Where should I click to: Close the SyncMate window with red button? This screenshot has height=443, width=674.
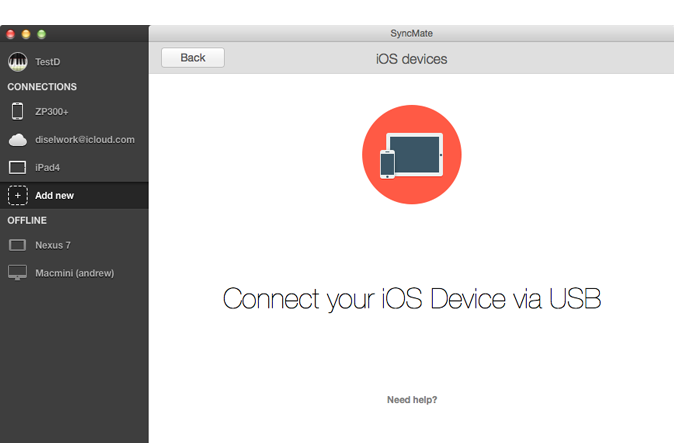point(11,34)
